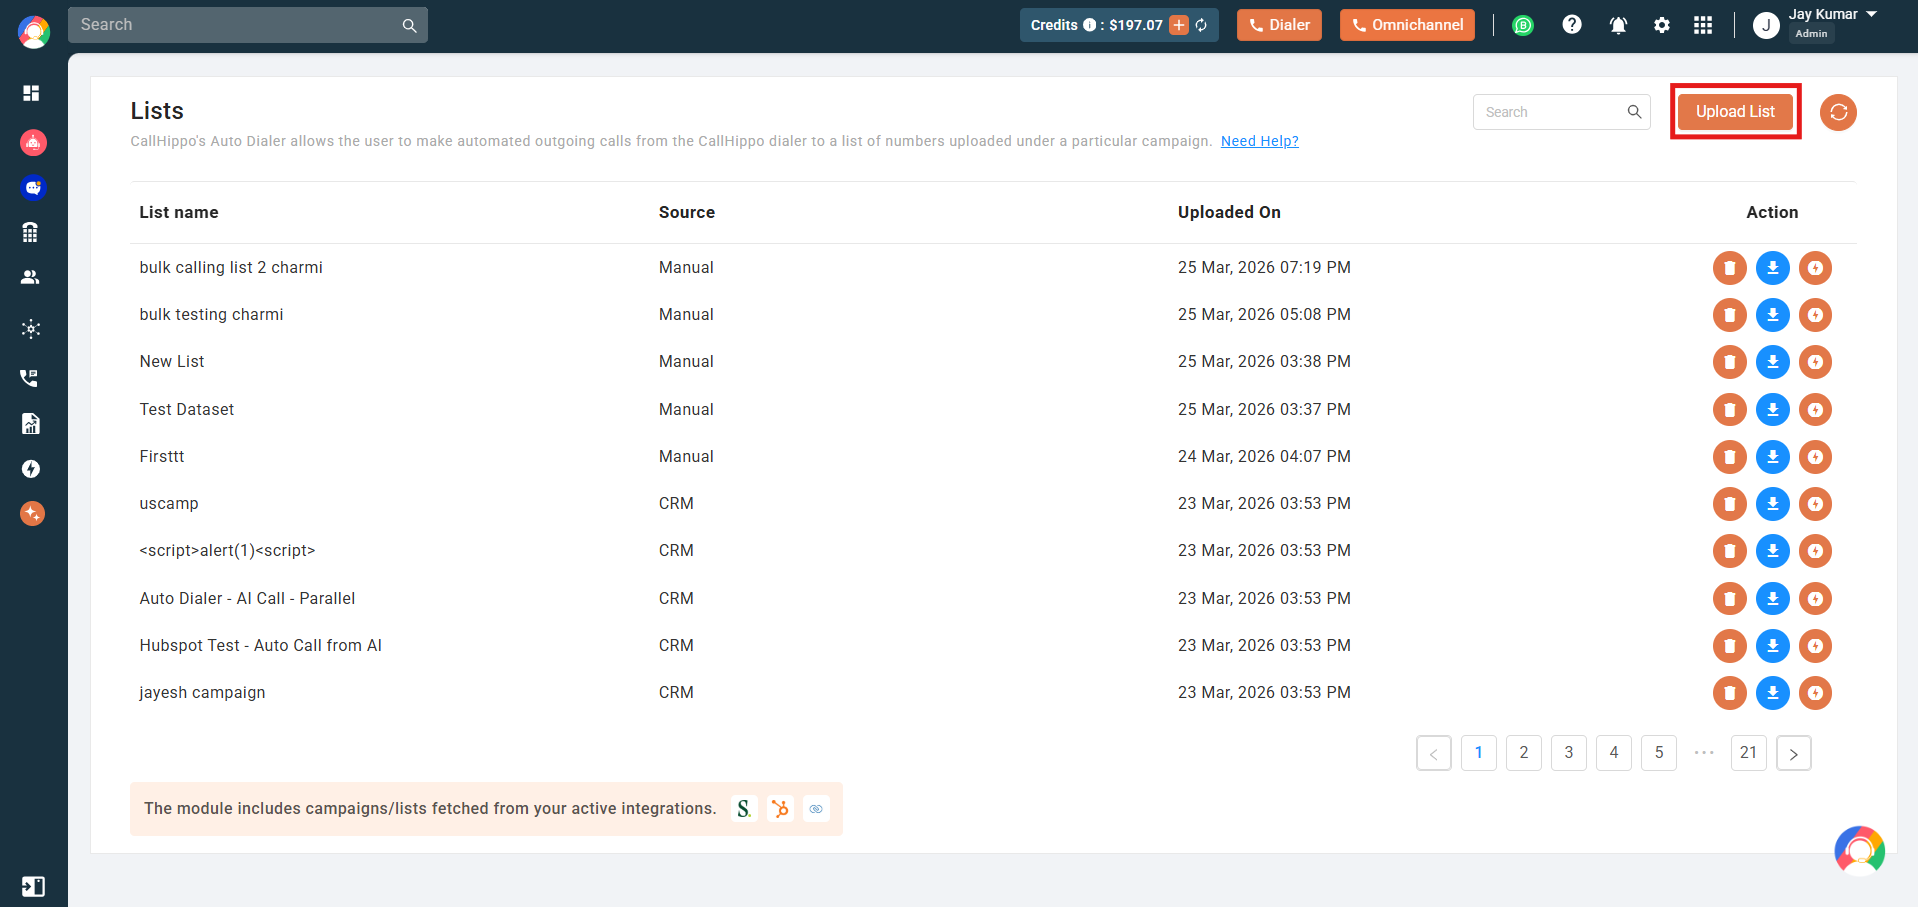Click the Salesmate S integration icon
The width and height of the screenshot is (1918, 907).
744,808
